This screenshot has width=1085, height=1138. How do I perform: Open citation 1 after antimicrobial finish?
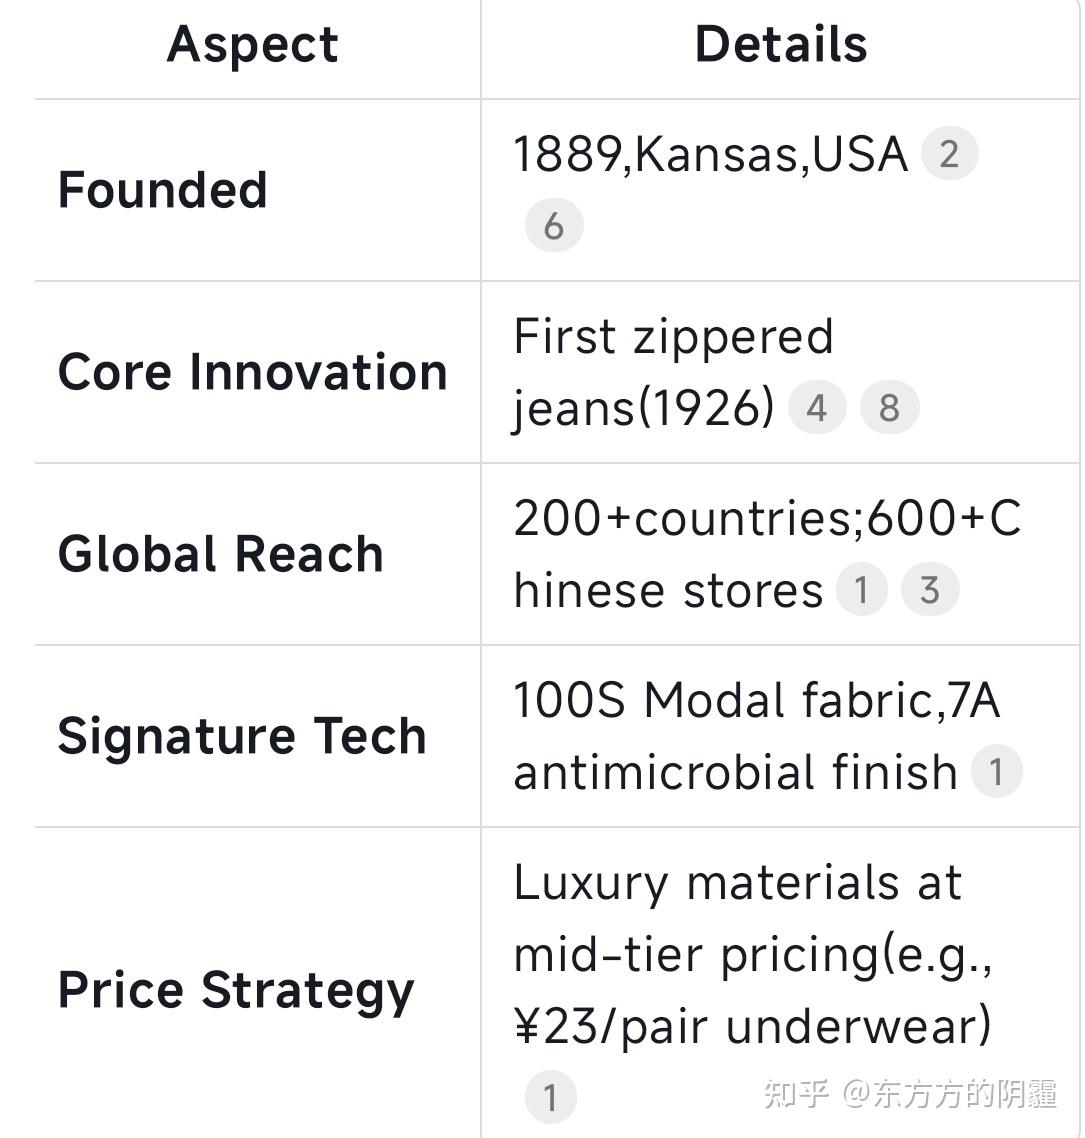996,771
